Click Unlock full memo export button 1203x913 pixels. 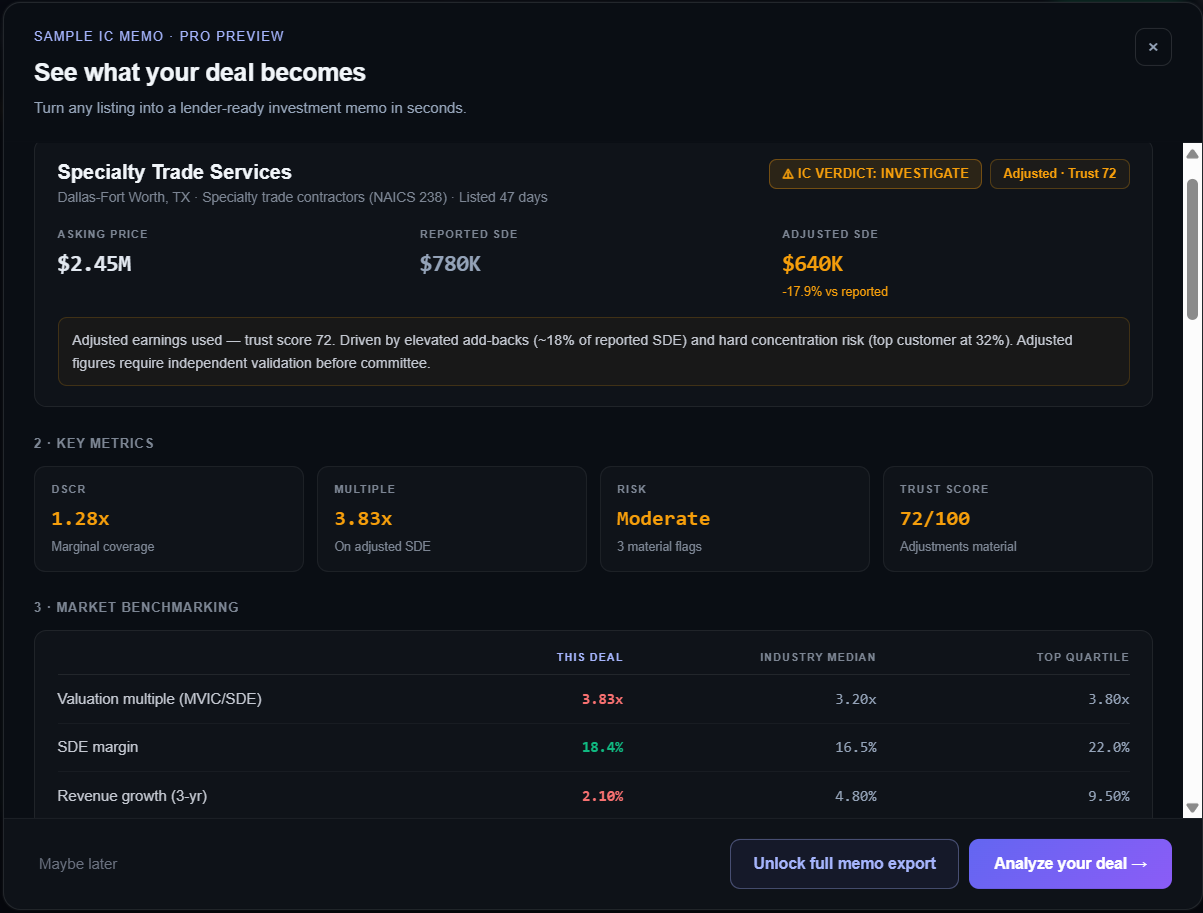click(x=845, y=864)
